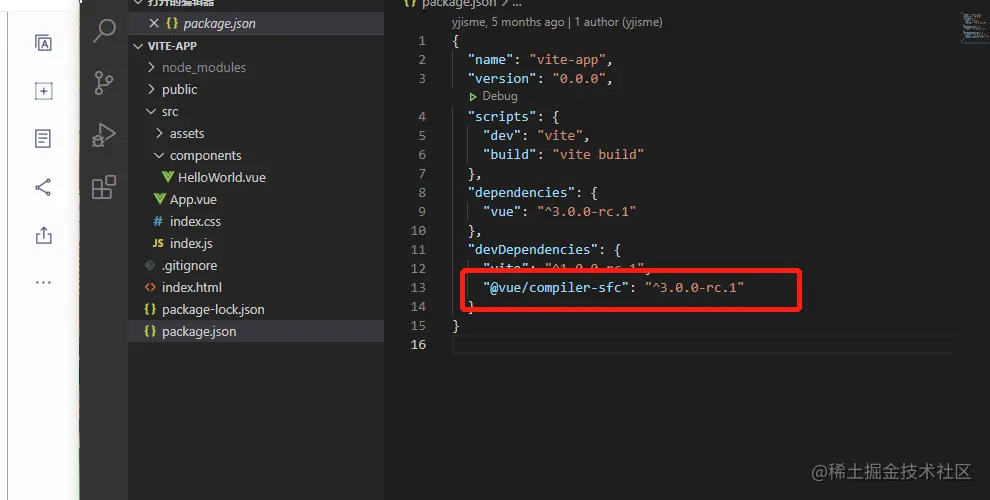Click the Vue icon beside HelloWorld.vue
Image resolution: width=990 pixels, height=500 pixels.
pos(167,177)
